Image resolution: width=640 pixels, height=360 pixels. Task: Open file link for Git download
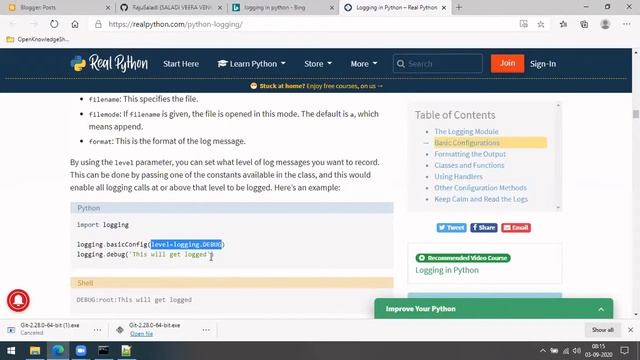point(141,333)
